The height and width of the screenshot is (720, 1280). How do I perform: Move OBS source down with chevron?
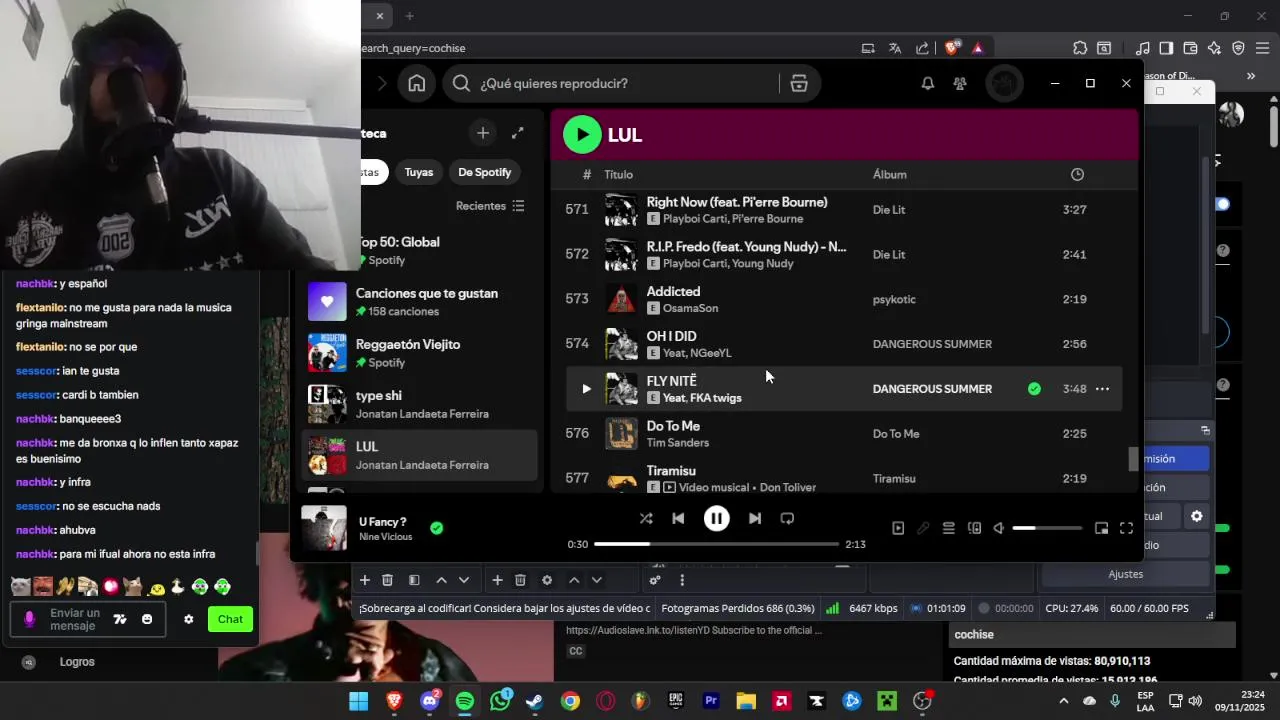597,580
